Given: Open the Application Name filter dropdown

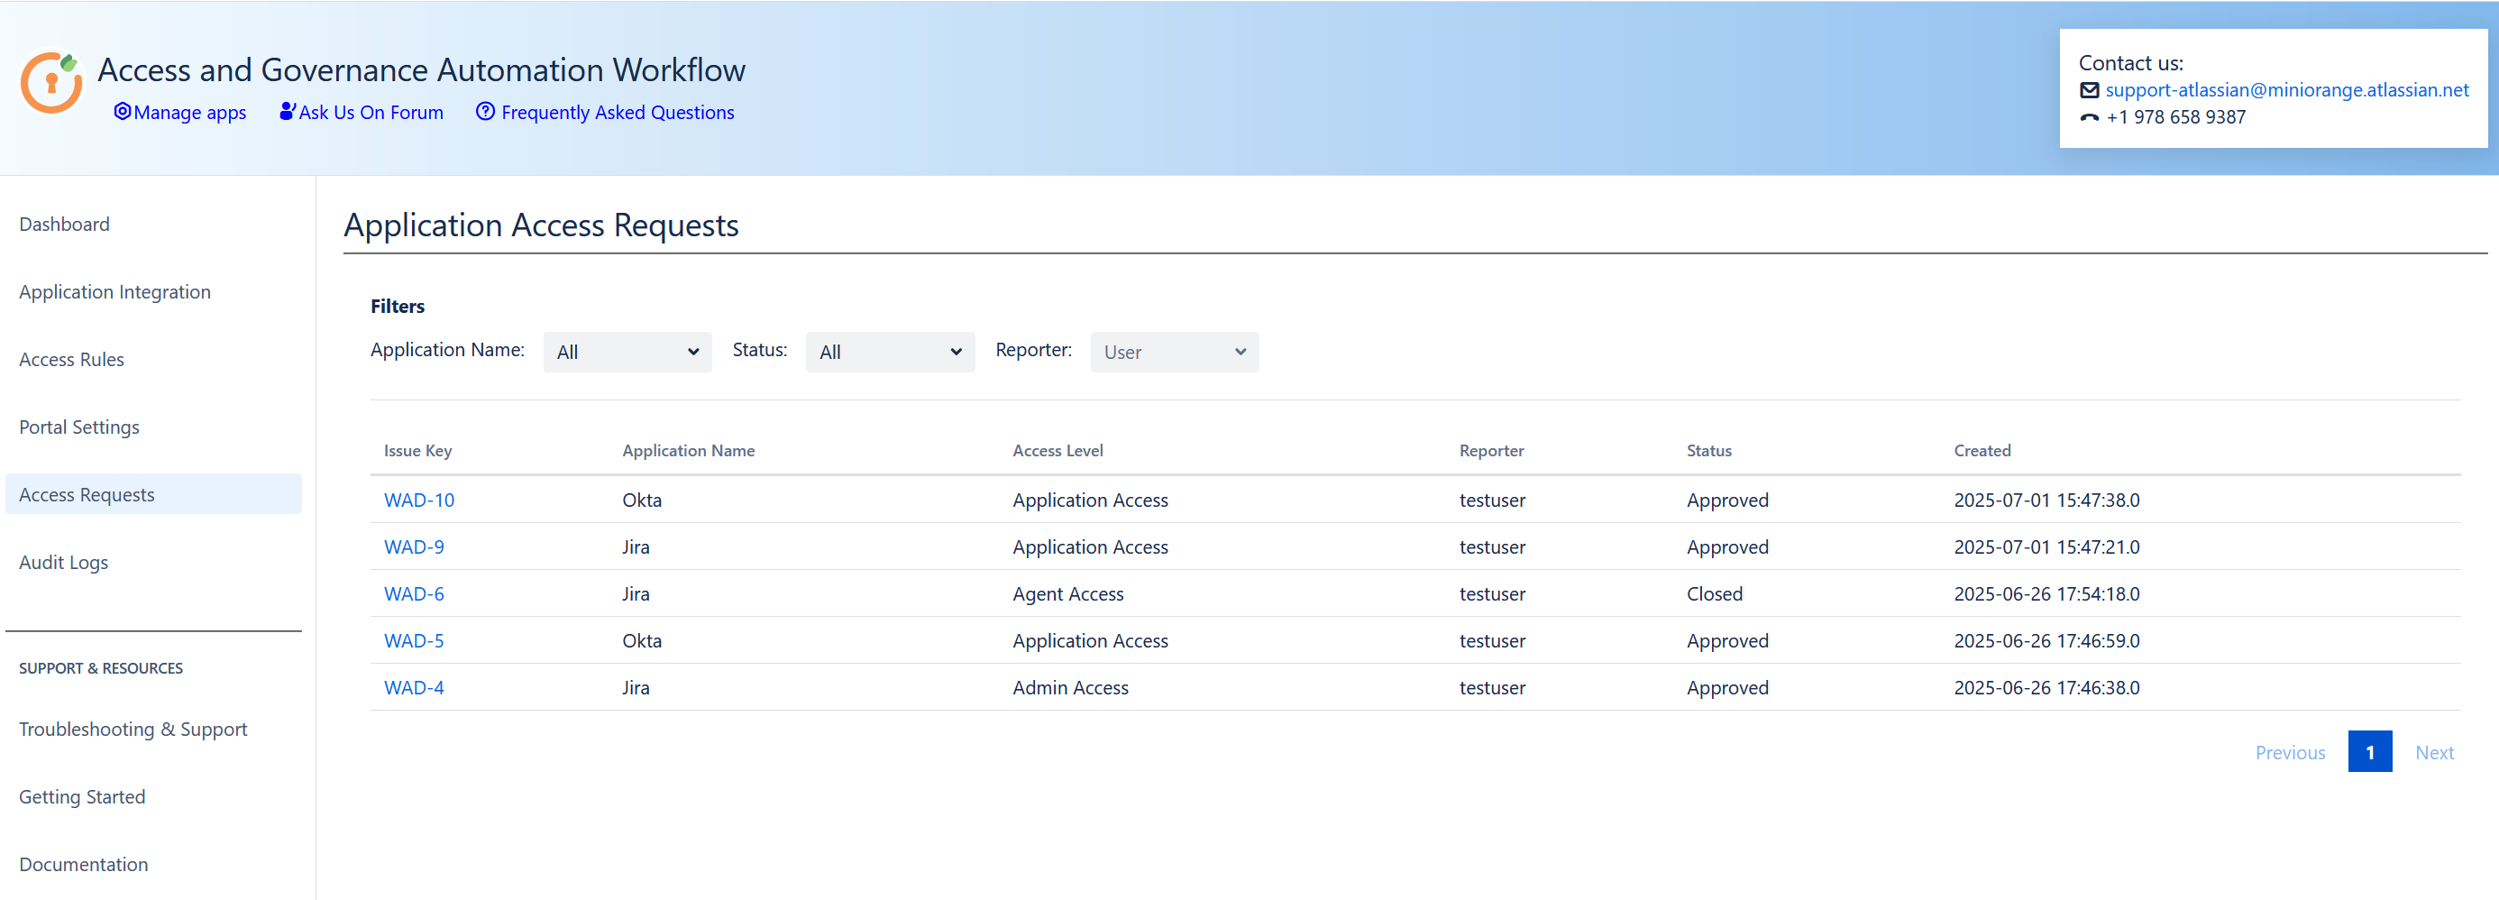Looking at the screenshot, I should pos(627,352).
